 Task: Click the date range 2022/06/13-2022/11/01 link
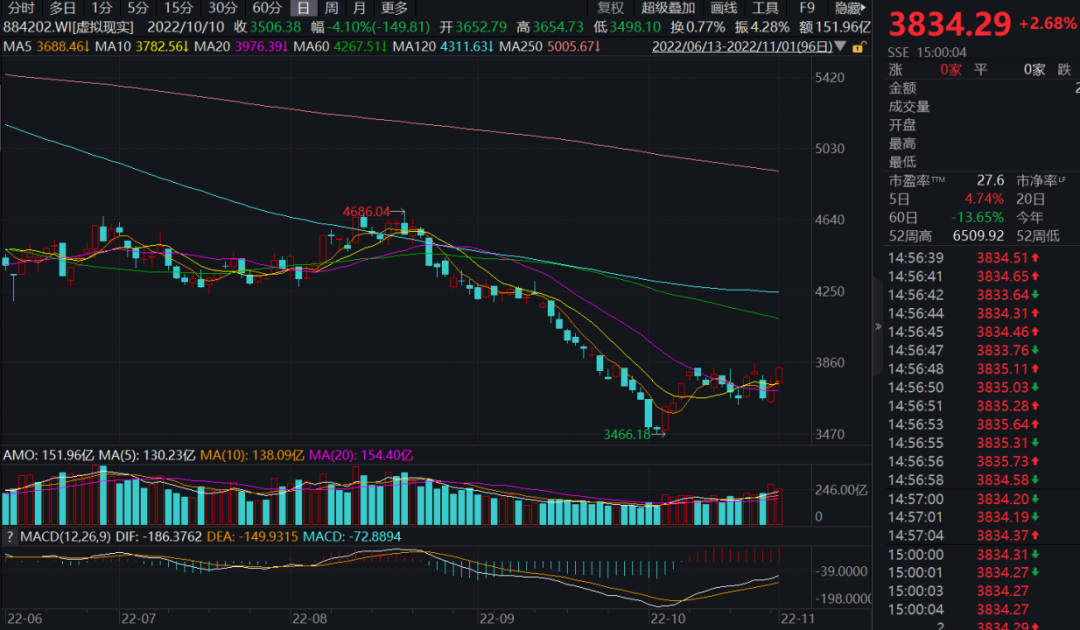tap(742, 47)
